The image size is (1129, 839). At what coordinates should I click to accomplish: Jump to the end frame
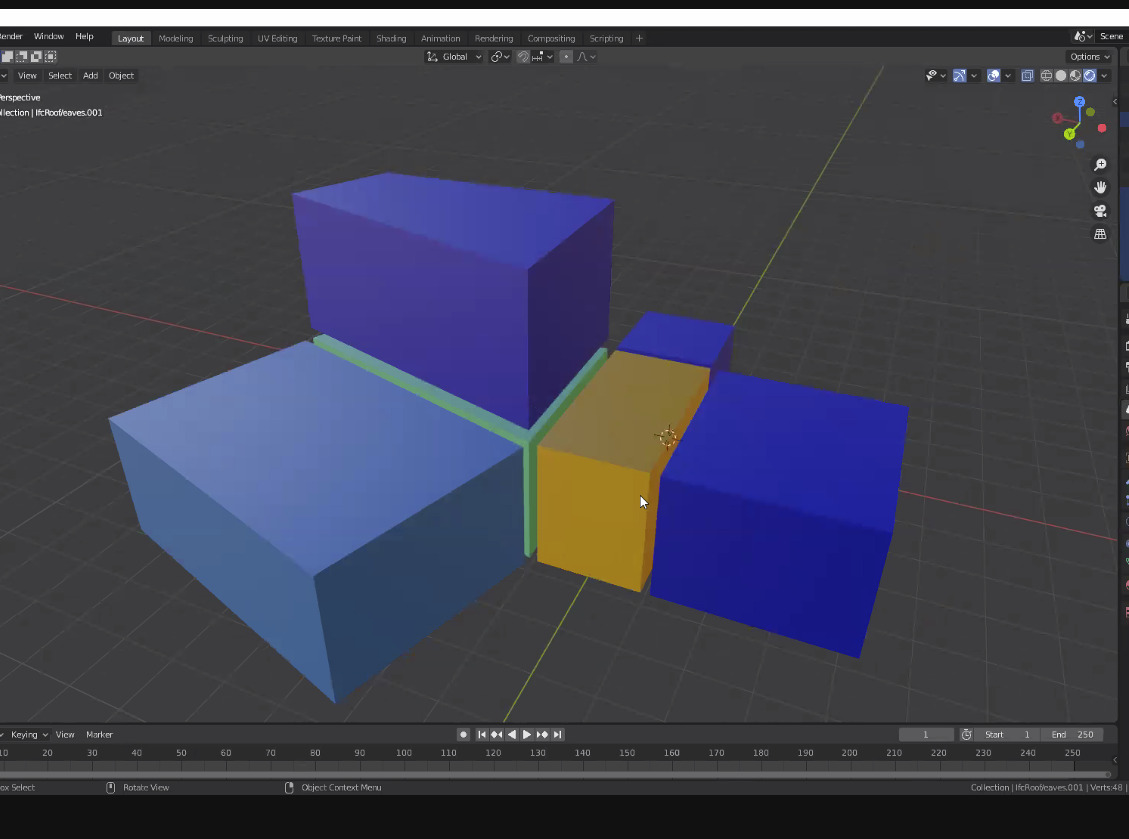pyautogui.click(x=557, y=735)
